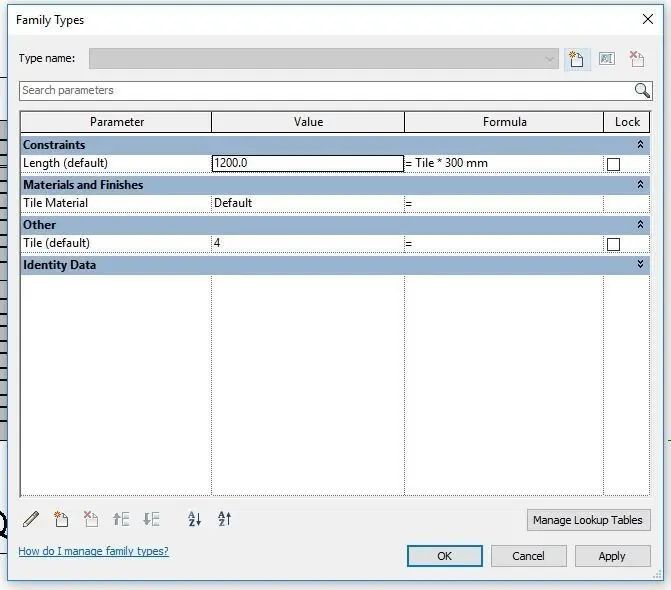Move the parameter down with arrow icon
The image size is (671, 590).
point(151,519)
